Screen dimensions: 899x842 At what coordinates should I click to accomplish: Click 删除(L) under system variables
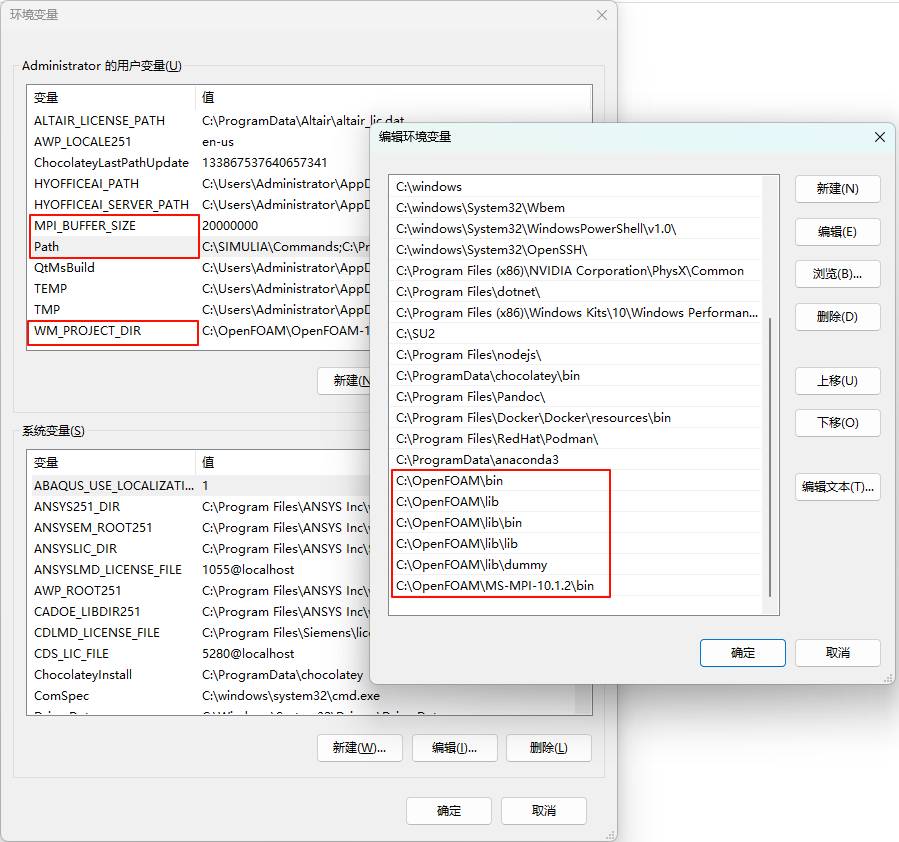tap(549, 748)
